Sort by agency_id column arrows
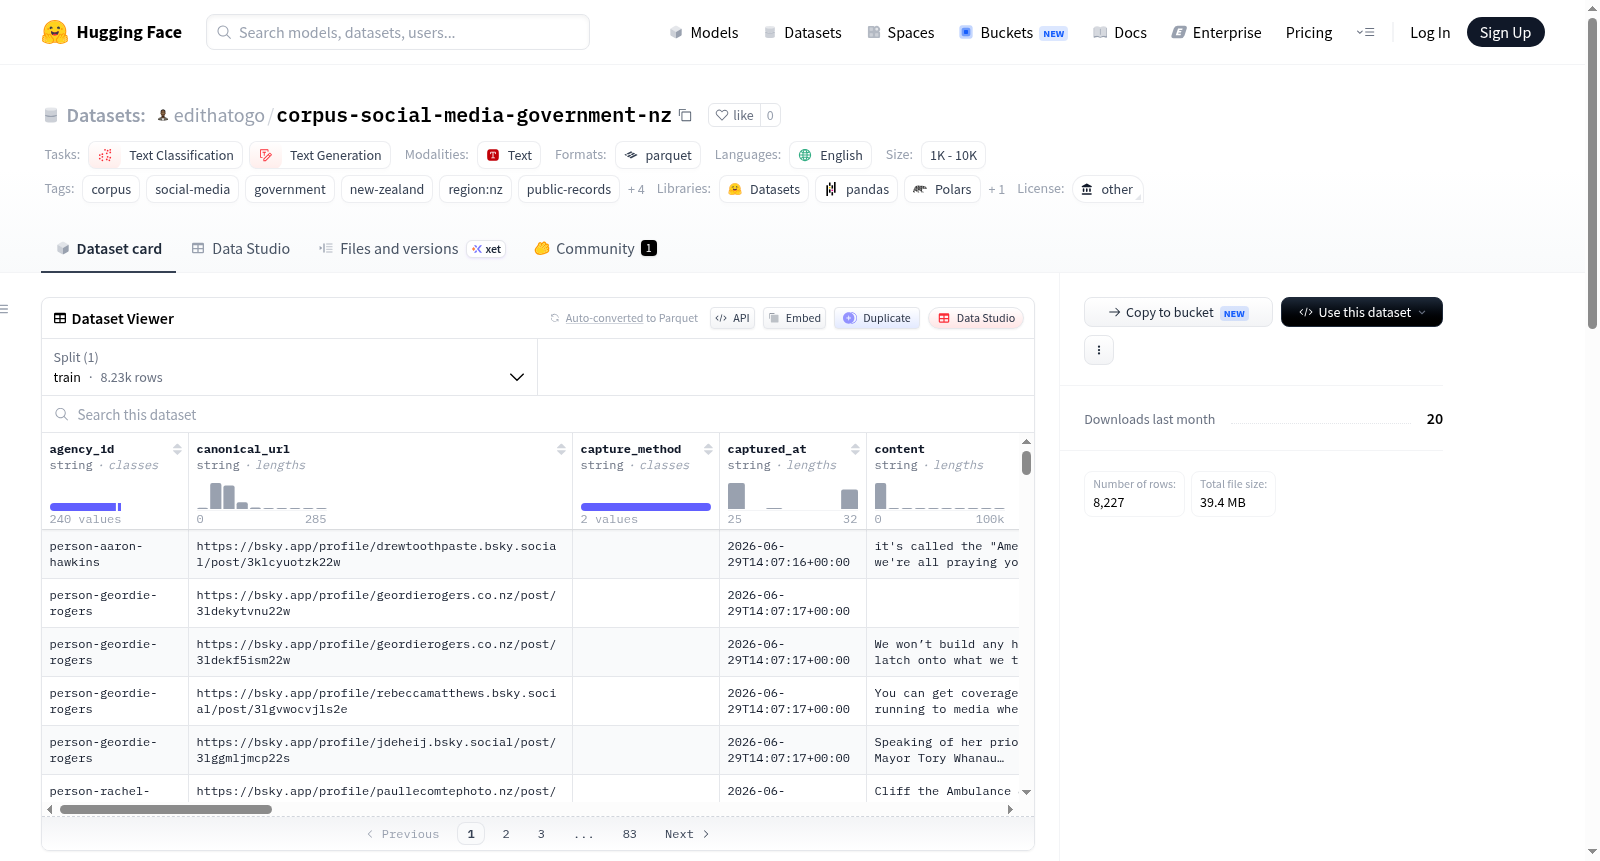The width and height of the screenshot is (1600, 861). tap(177, 449)
